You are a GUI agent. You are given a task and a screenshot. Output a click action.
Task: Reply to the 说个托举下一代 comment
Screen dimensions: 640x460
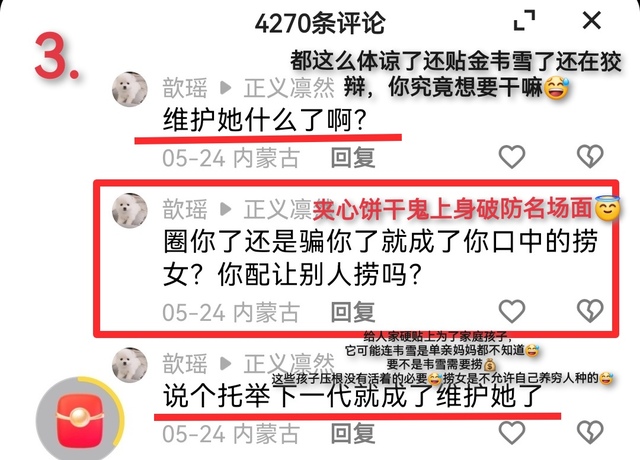tap(353, 433)
